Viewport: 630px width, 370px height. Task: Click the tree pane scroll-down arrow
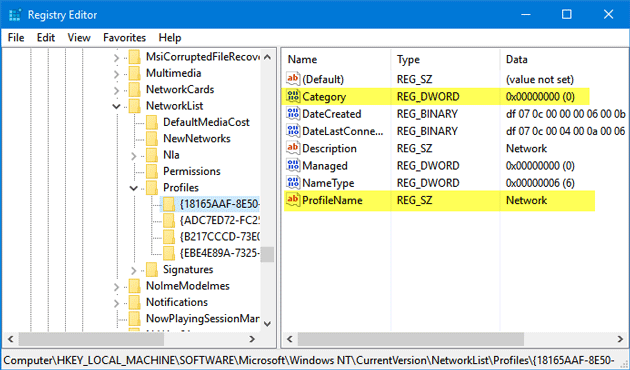pyautogui.click(x=267, y=323)
